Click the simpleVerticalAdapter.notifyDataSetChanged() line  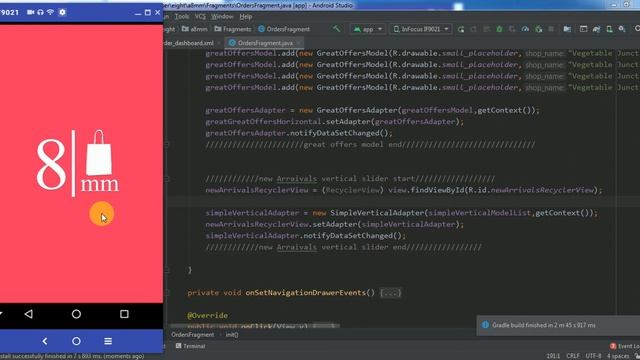coord(305,236)
